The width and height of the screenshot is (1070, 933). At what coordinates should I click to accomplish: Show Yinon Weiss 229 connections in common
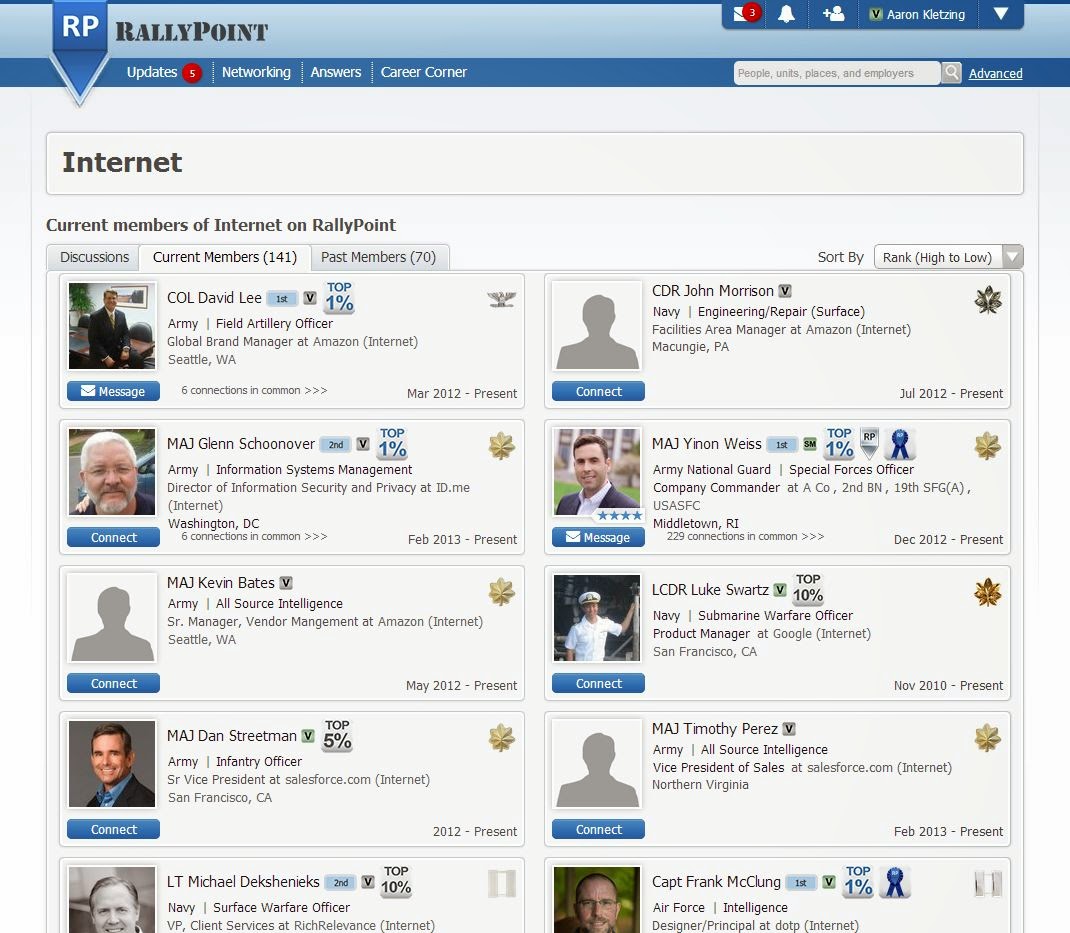pos(745,536)
